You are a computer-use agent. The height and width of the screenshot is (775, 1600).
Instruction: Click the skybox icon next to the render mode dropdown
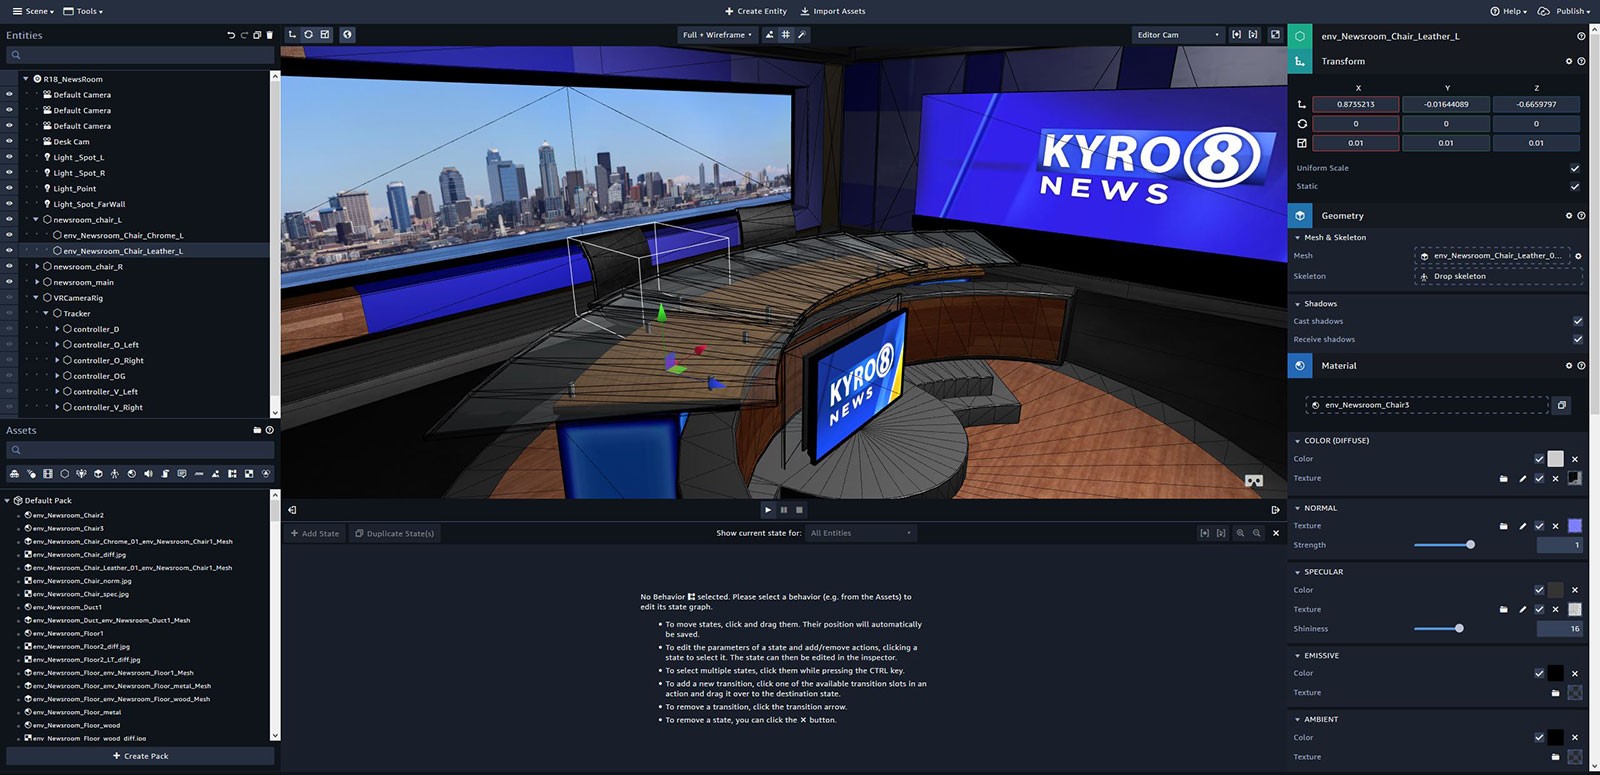(769, 34)
